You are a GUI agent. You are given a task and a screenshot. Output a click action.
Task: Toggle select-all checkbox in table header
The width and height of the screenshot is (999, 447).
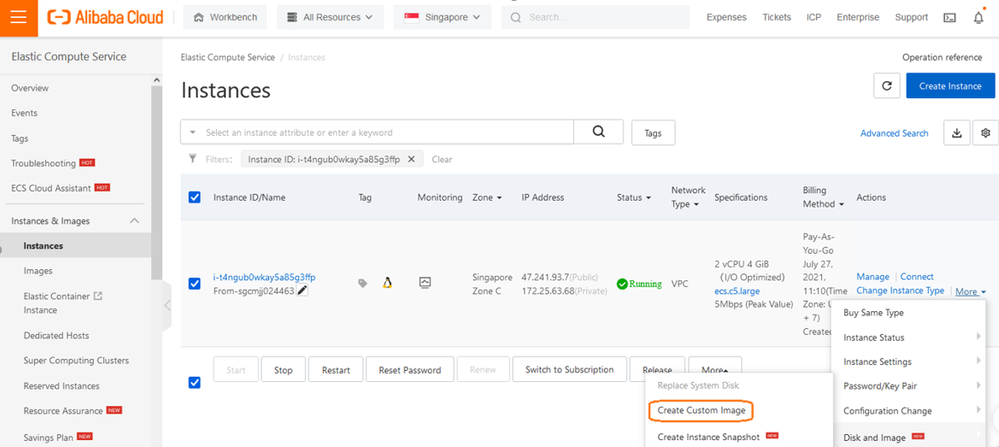(x=194, y=198)
